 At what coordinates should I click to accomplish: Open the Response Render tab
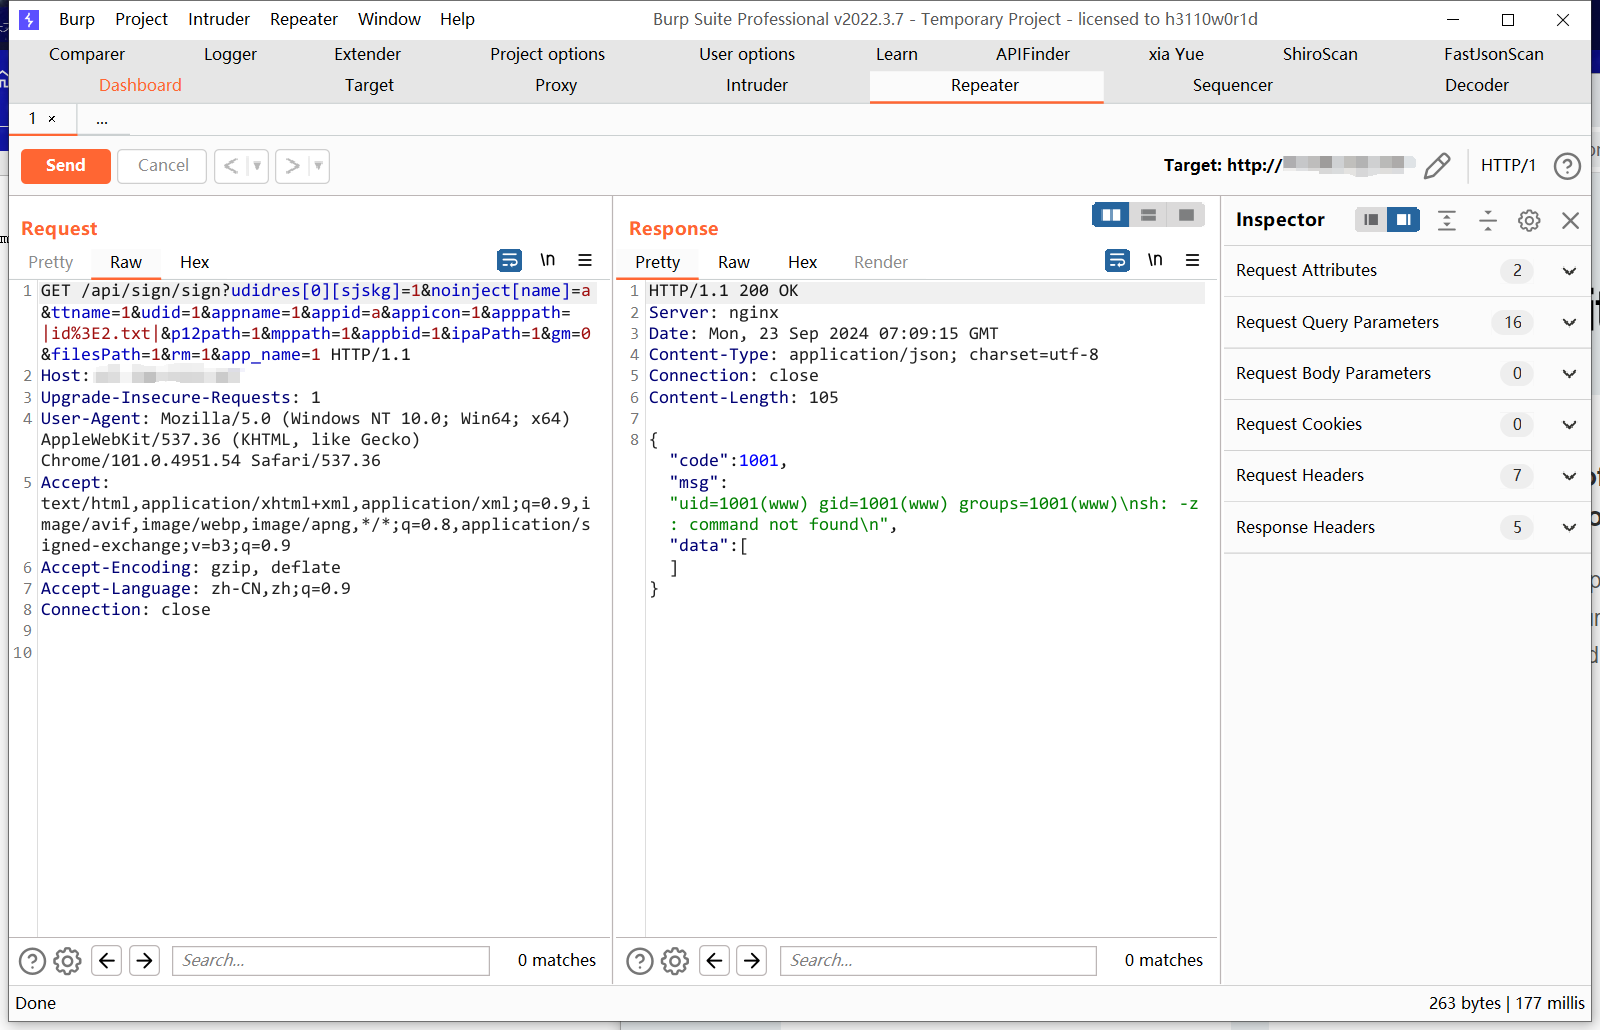coord(880,262)
